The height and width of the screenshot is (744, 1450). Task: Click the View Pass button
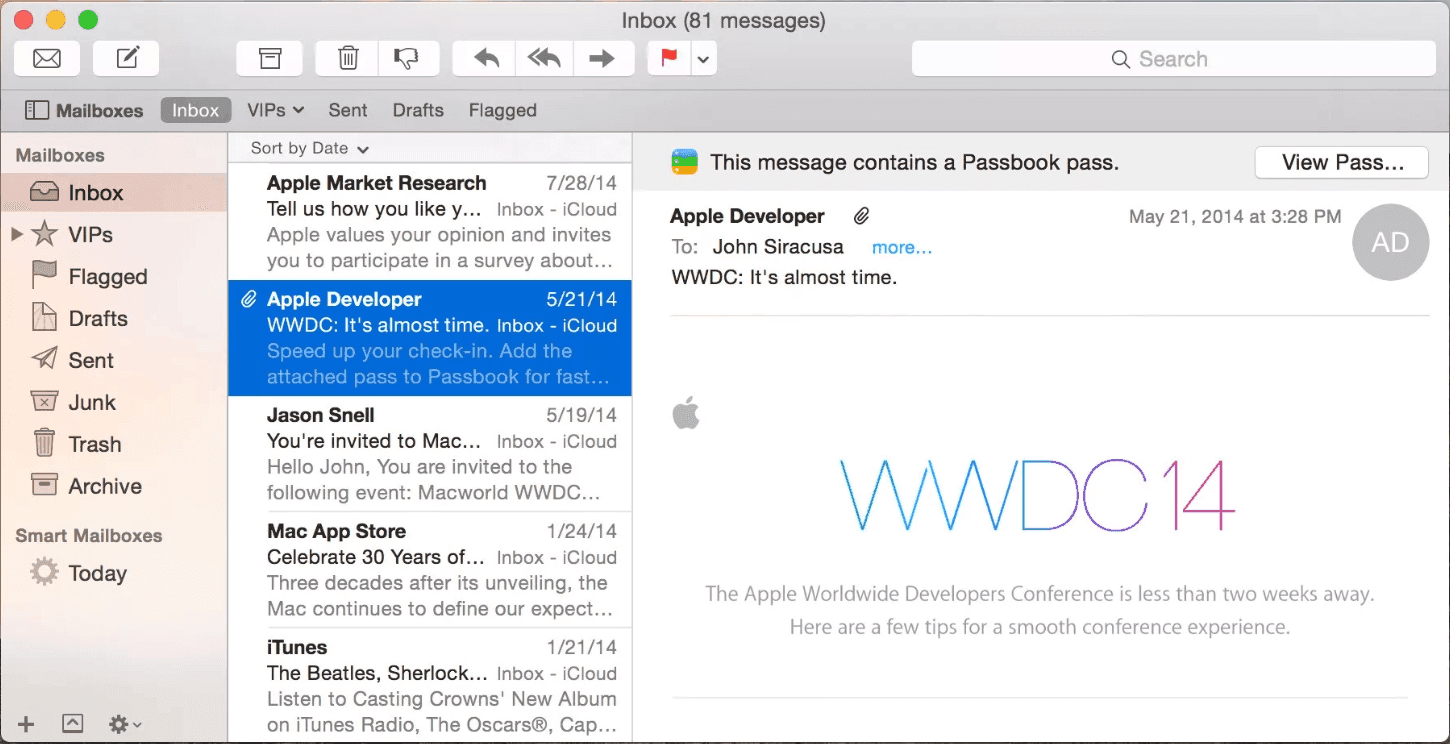pos(1341,162)
